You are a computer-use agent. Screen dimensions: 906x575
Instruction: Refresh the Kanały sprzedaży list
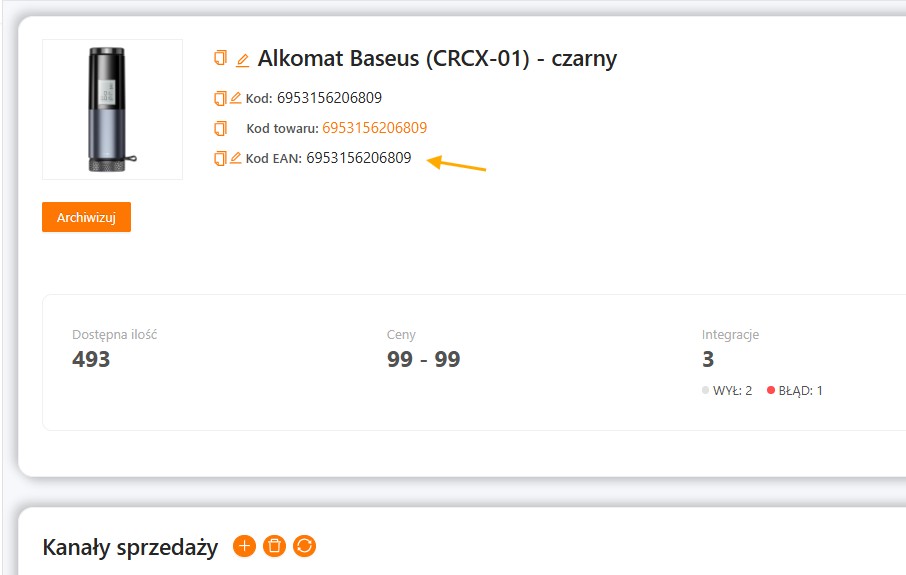pos(305,546)
